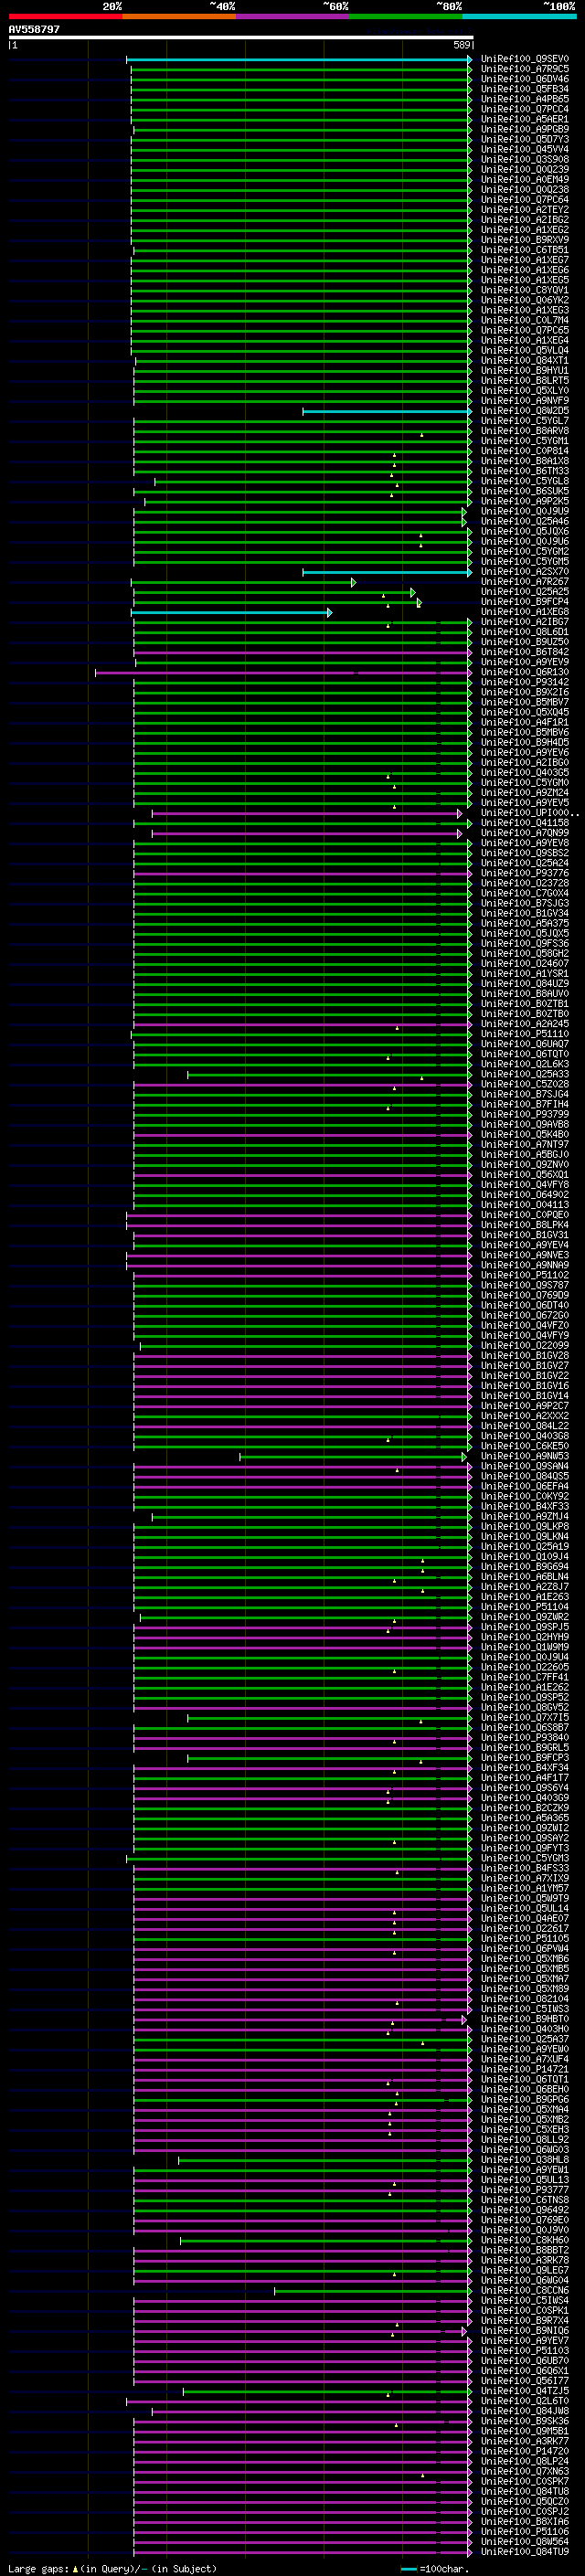Select hit label UniRef100_Q84XT1

click(x=524, y=360)
